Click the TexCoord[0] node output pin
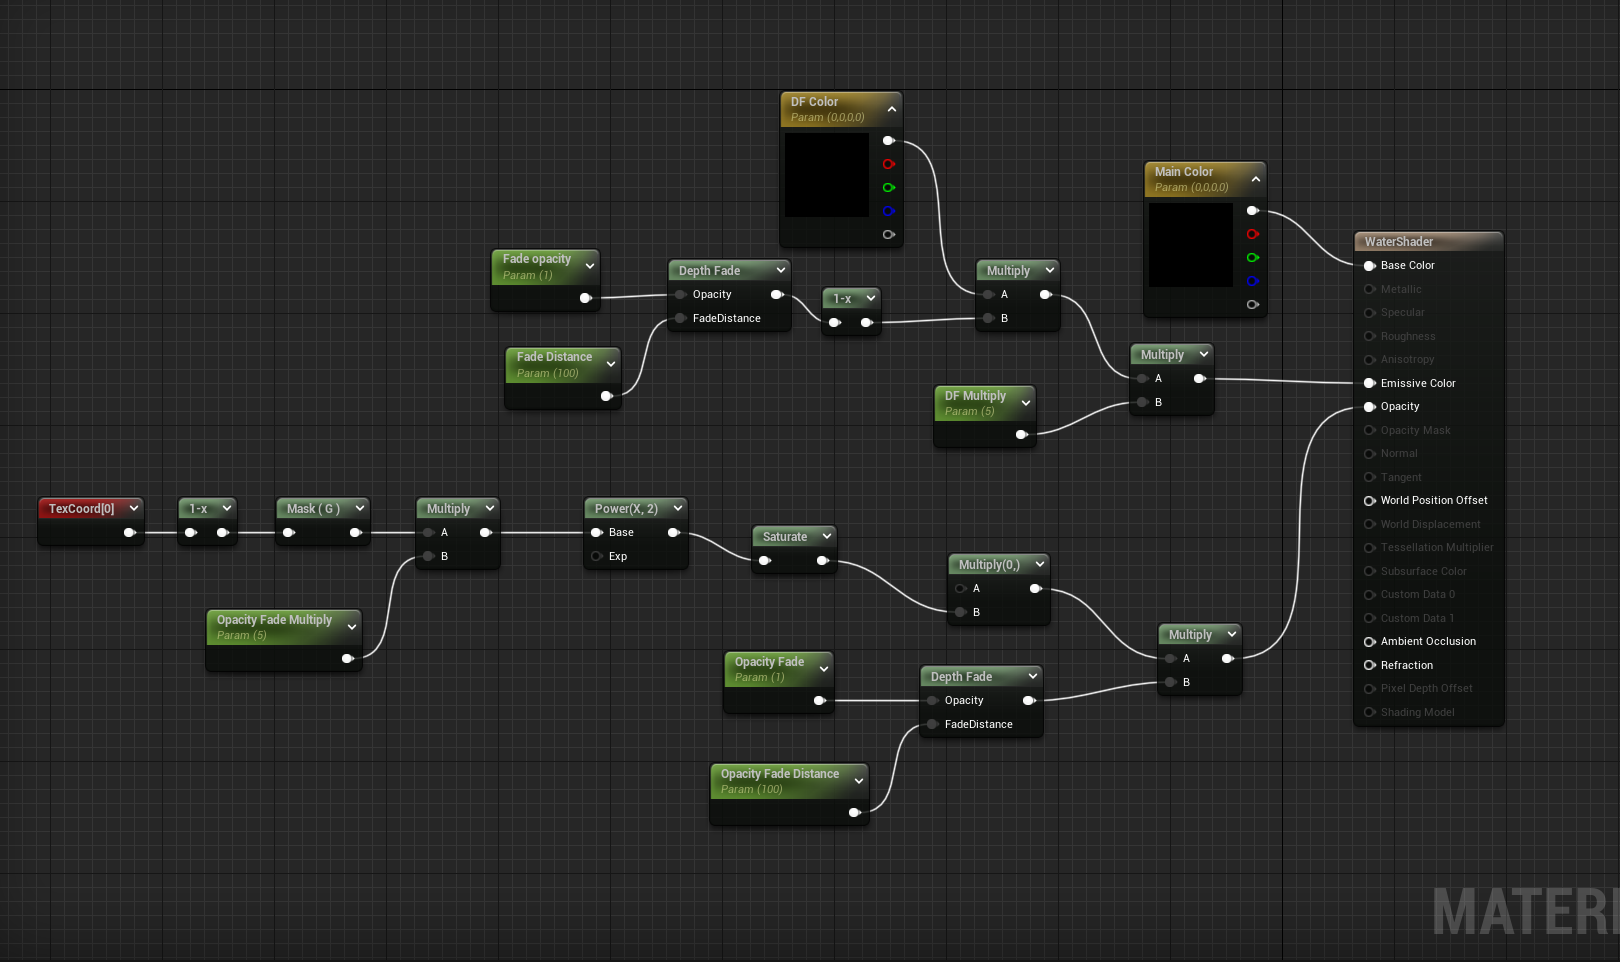 [x=130, y=532]
